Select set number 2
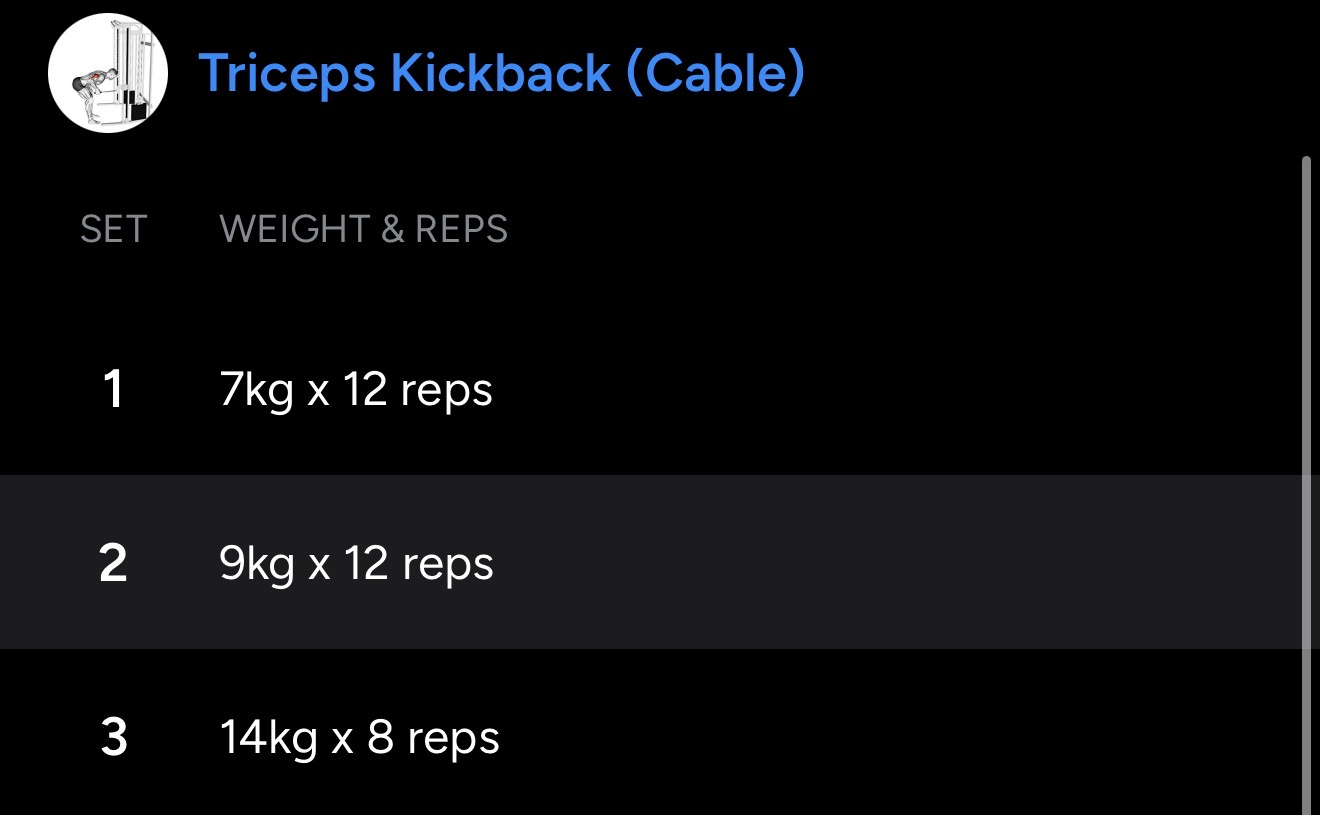Viewport: 1320px width, 815px height. tap(113, 563)
